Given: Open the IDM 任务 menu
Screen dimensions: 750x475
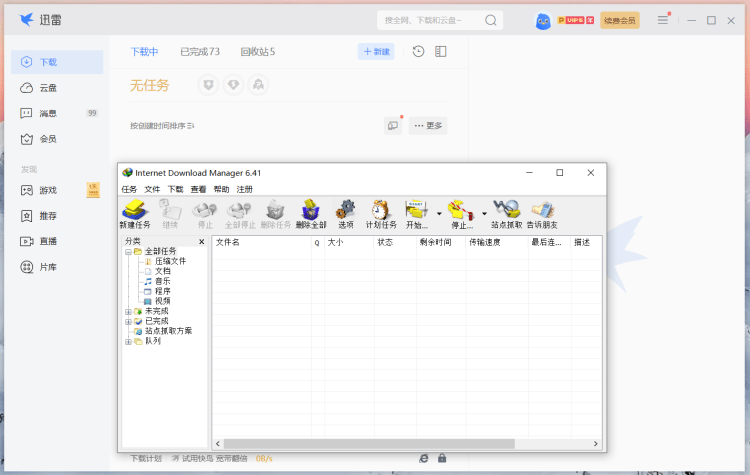Looking at the screenshot, I should coord(129,189).
